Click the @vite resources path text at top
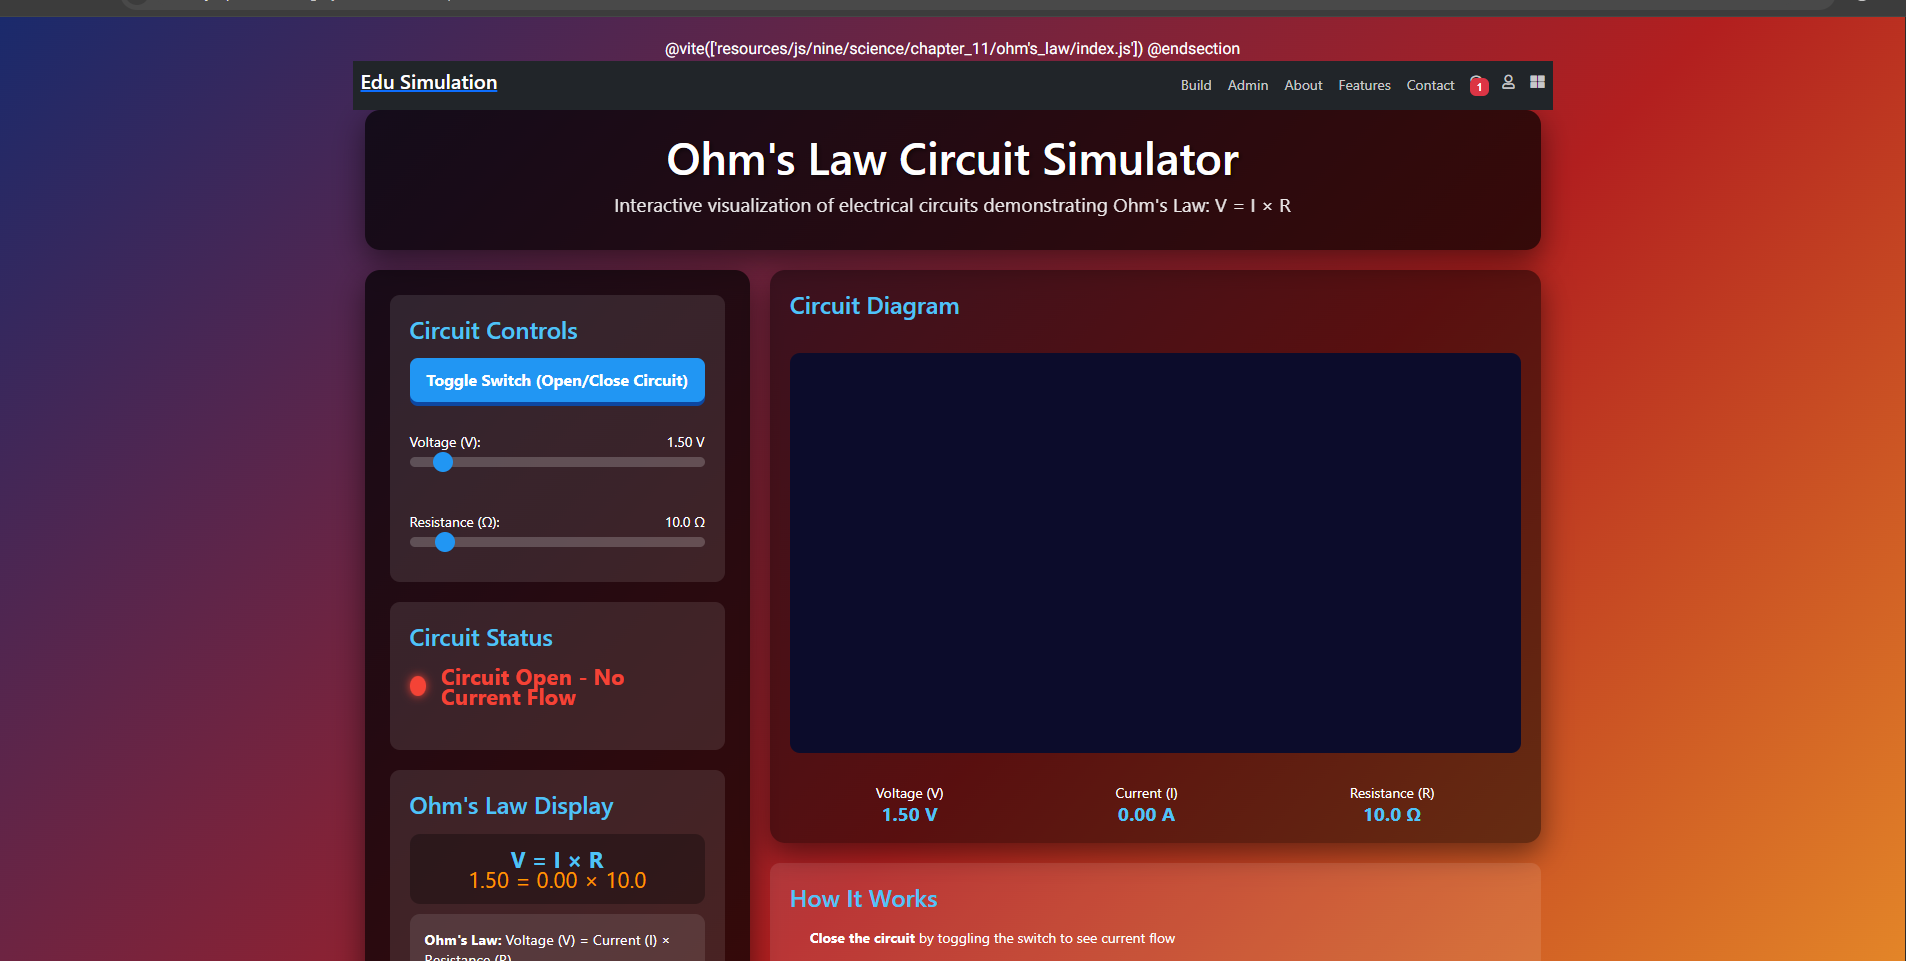Screen dimensions: 1906x961 click(x=953, y=48)
